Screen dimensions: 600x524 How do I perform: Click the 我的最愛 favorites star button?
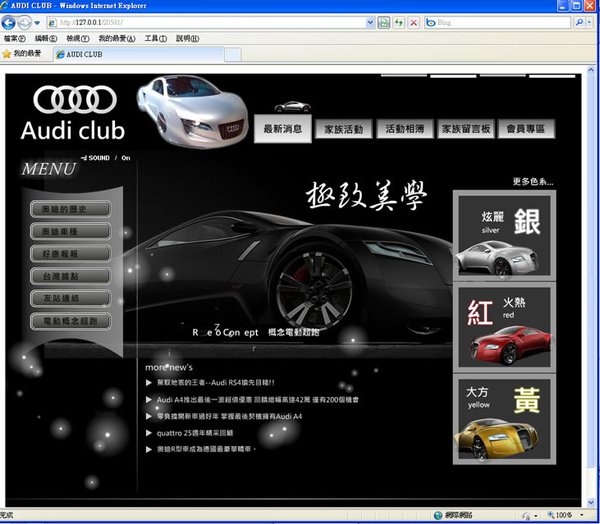pyautogui.click(x=22, y=54)
